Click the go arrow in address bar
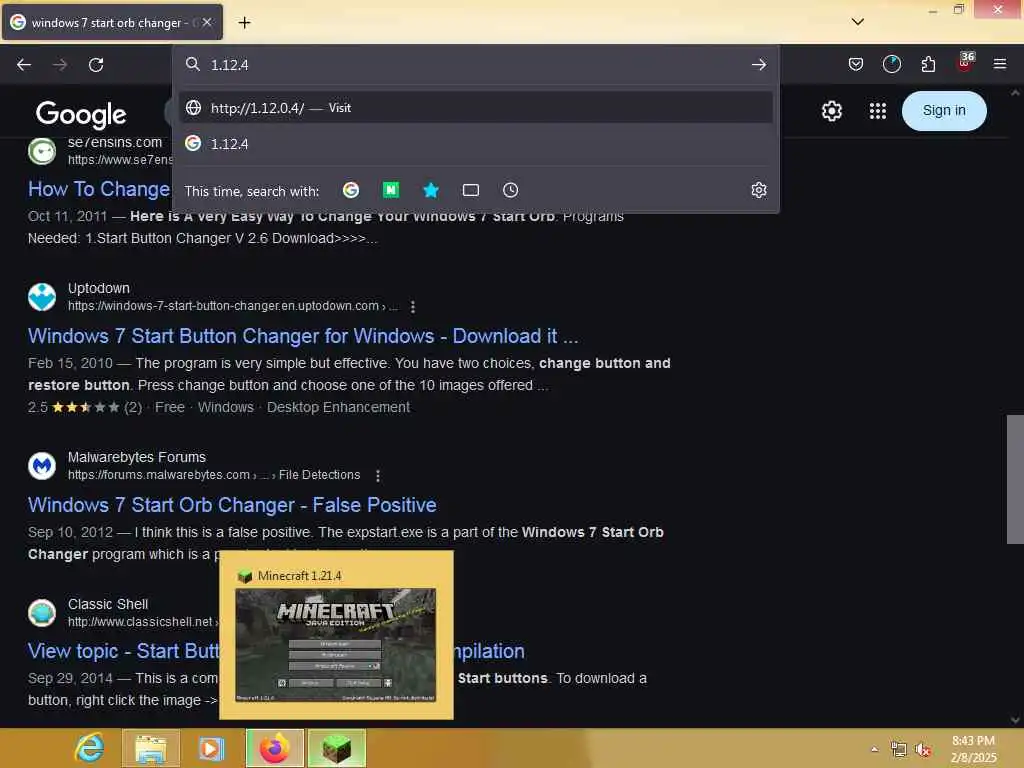The width and height of the screenshot is (1024, 768). pos(758,65)
